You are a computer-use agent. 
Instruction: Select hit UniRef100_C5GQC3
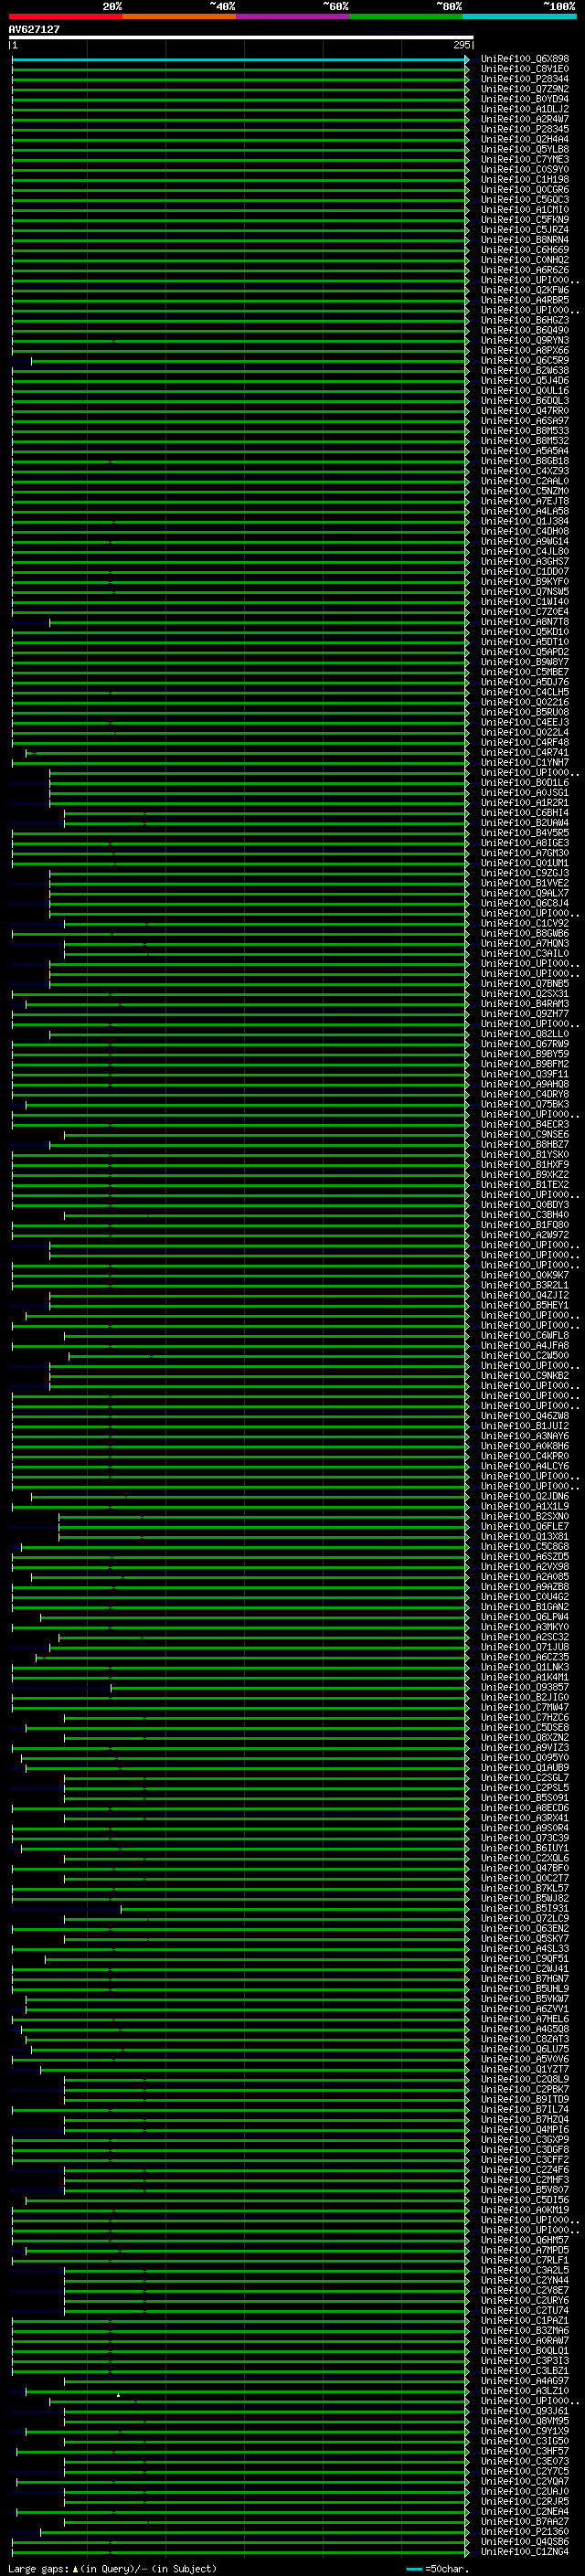point(525,199)
